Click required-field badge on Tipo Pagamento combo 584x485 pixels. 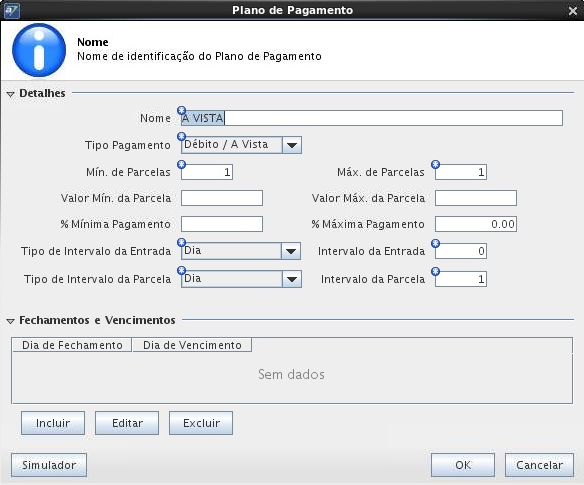pyautogui.click(x=181, y=136)
